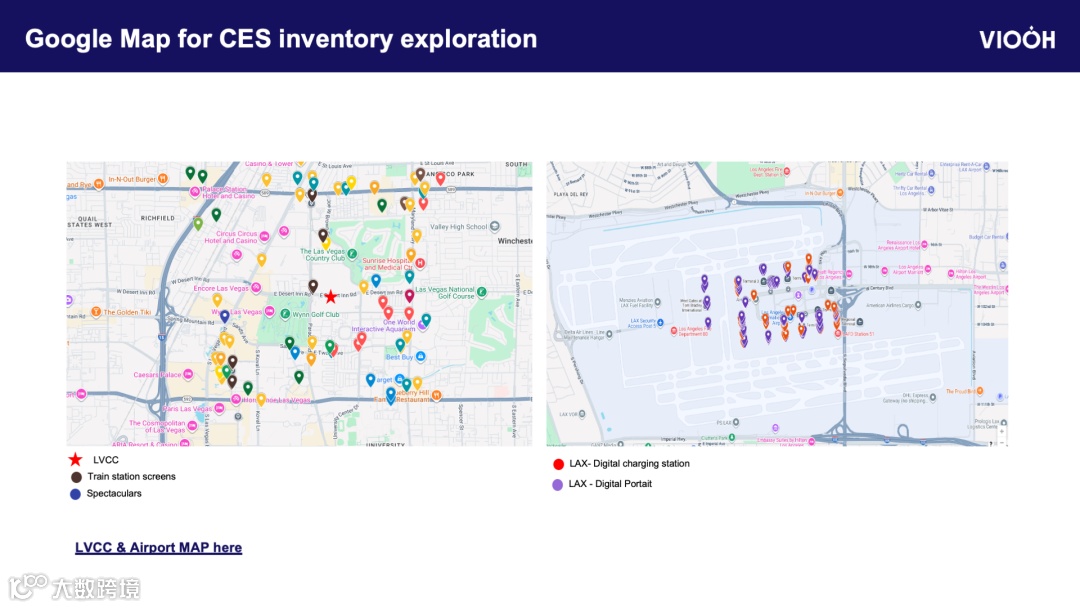Click The Las Vegas Country Club marker
1080x608 pixels.
point(352,254)
